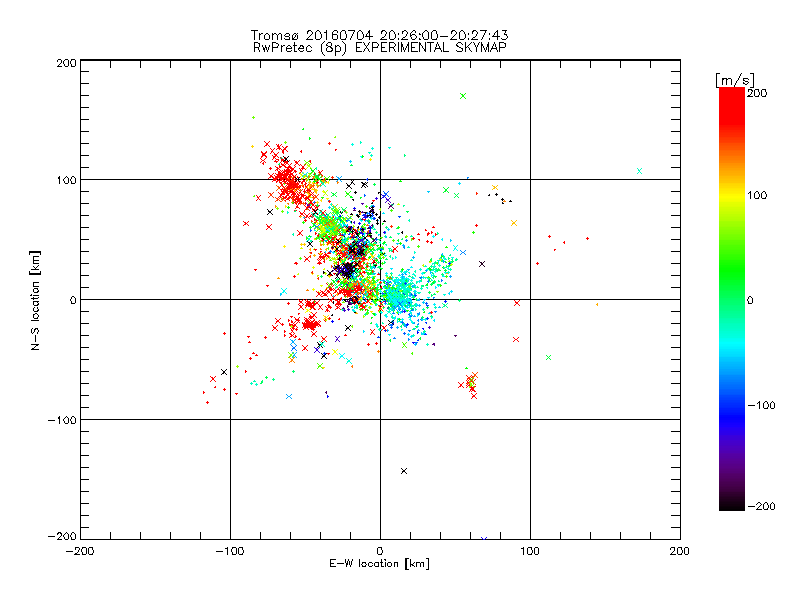
Task: Click the colorbar label '-100' near blue
Action: (761, 406)
